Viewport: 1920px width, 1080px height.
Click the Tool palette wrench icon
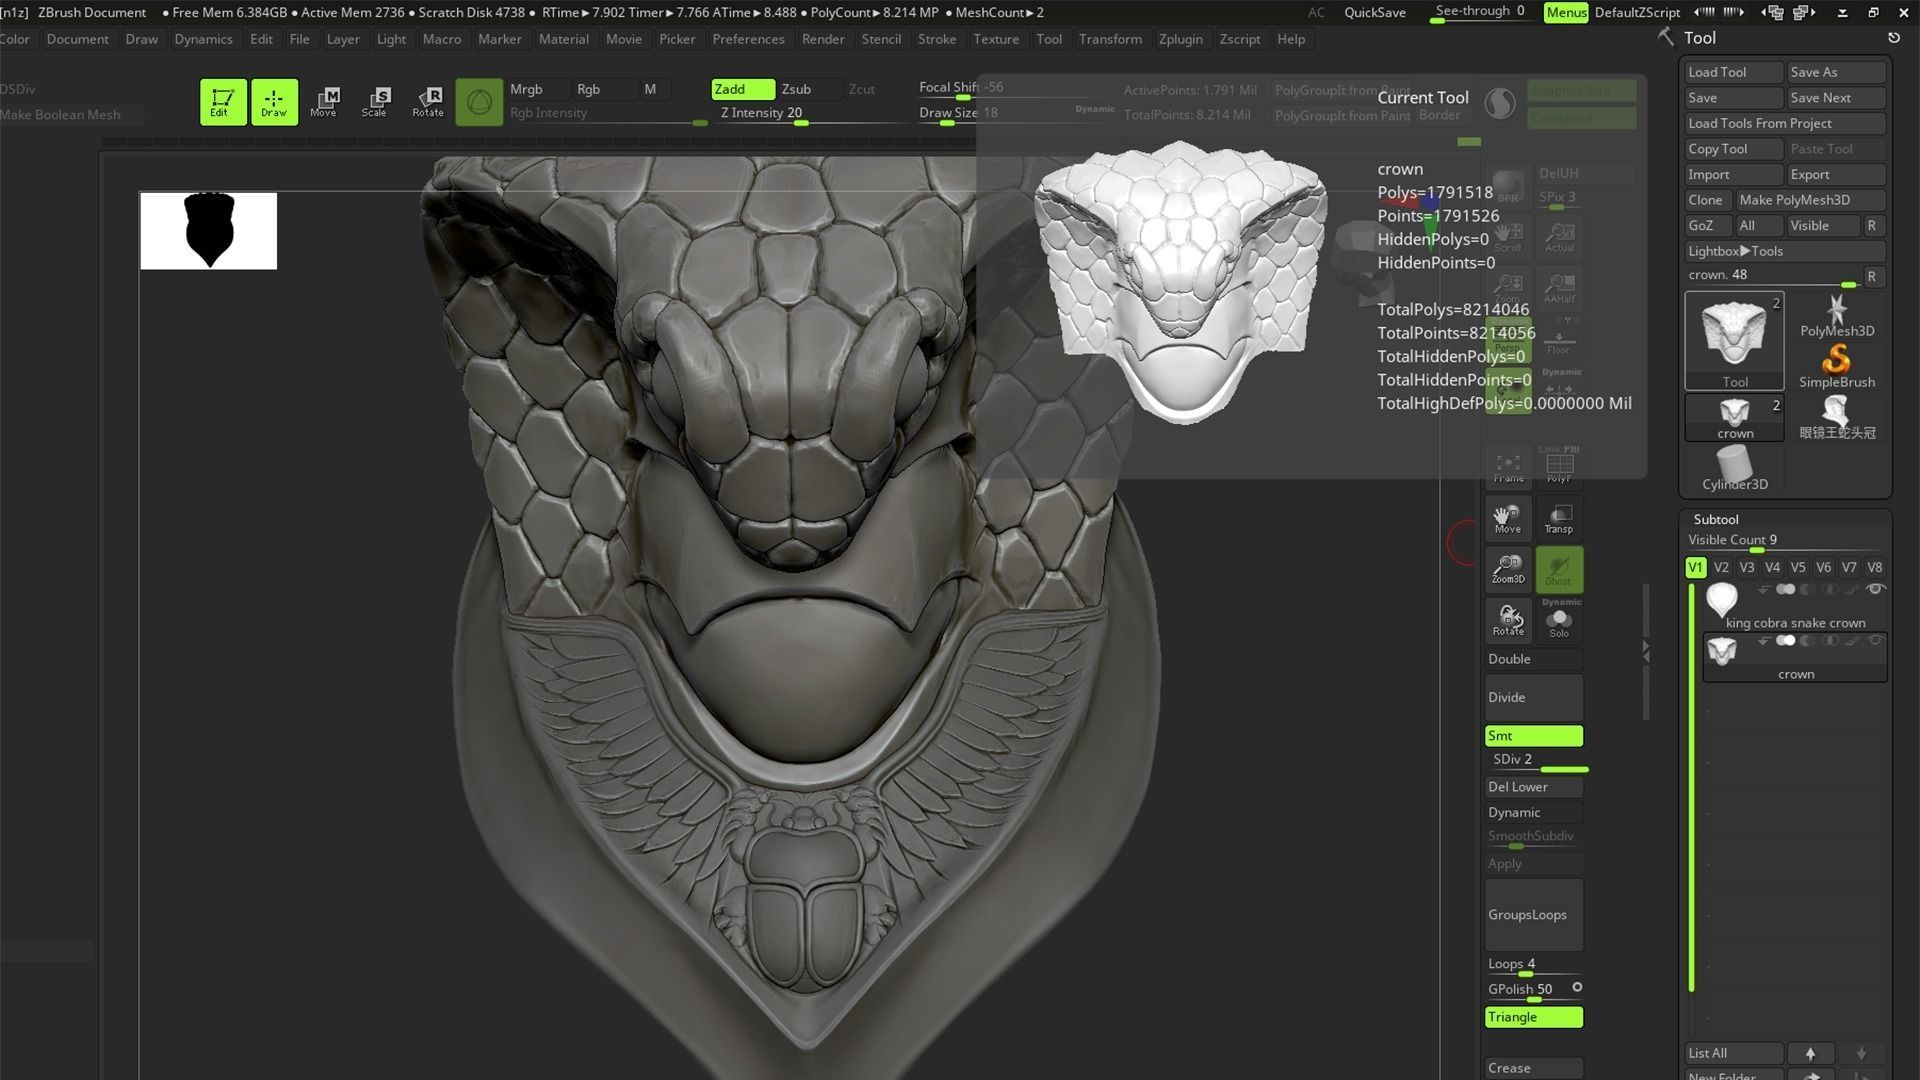click(1665, 37)
